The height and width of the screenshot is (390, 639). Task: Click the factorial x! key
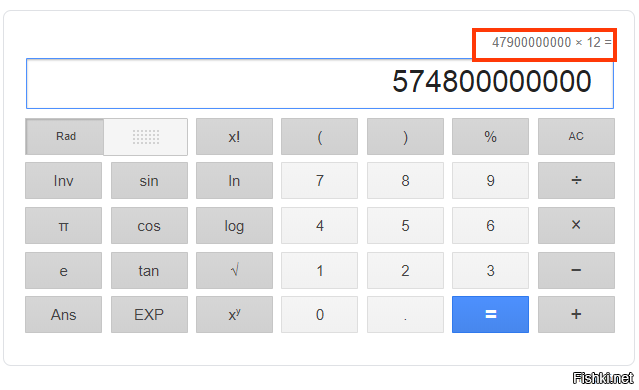coord(234,137)
